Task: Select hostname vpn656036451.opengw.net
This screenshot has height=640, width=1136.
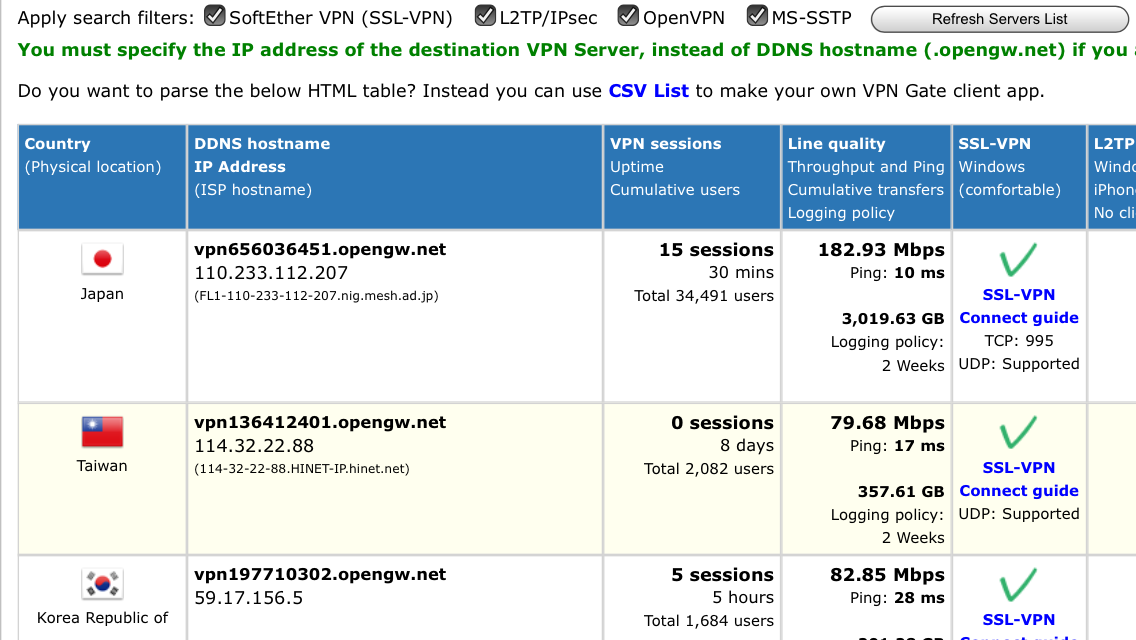Action: tap(320, 250)
